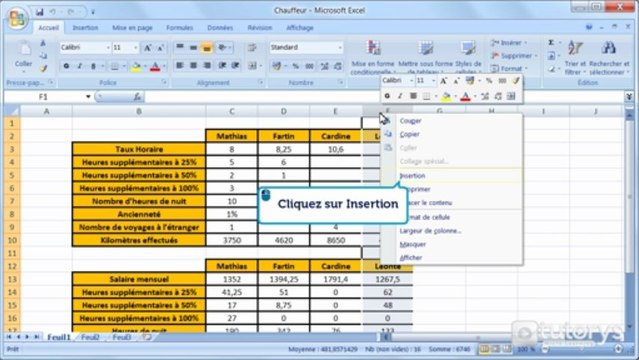Open the text orientation tool in Alignement group
Viewport: 639px width, 360px height.
point(223,47)
